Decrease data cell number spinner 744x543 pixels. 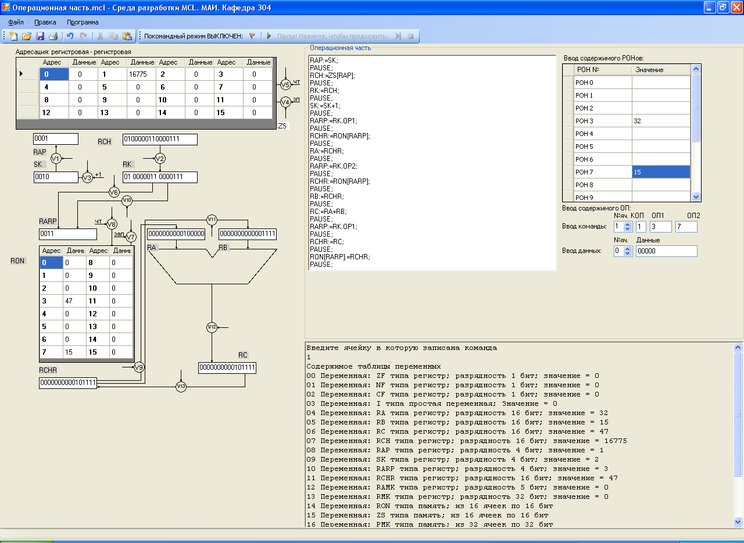point(626,254)
